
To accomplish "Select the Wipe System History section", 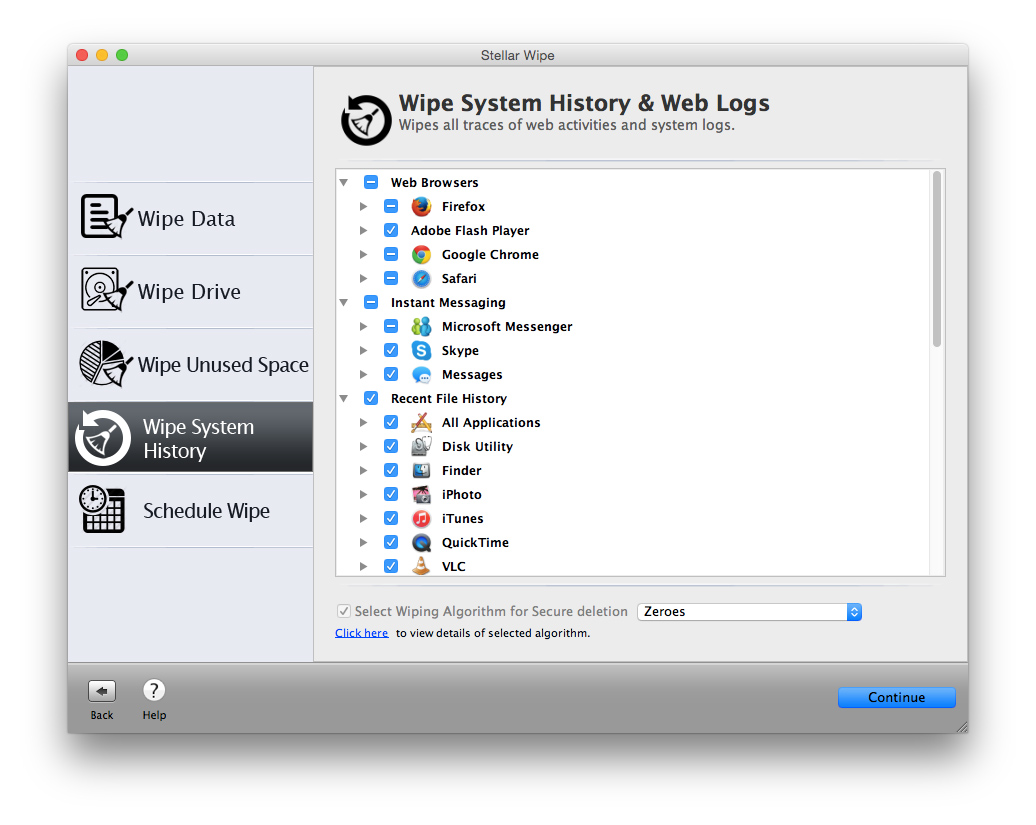I will pos(190,437).
